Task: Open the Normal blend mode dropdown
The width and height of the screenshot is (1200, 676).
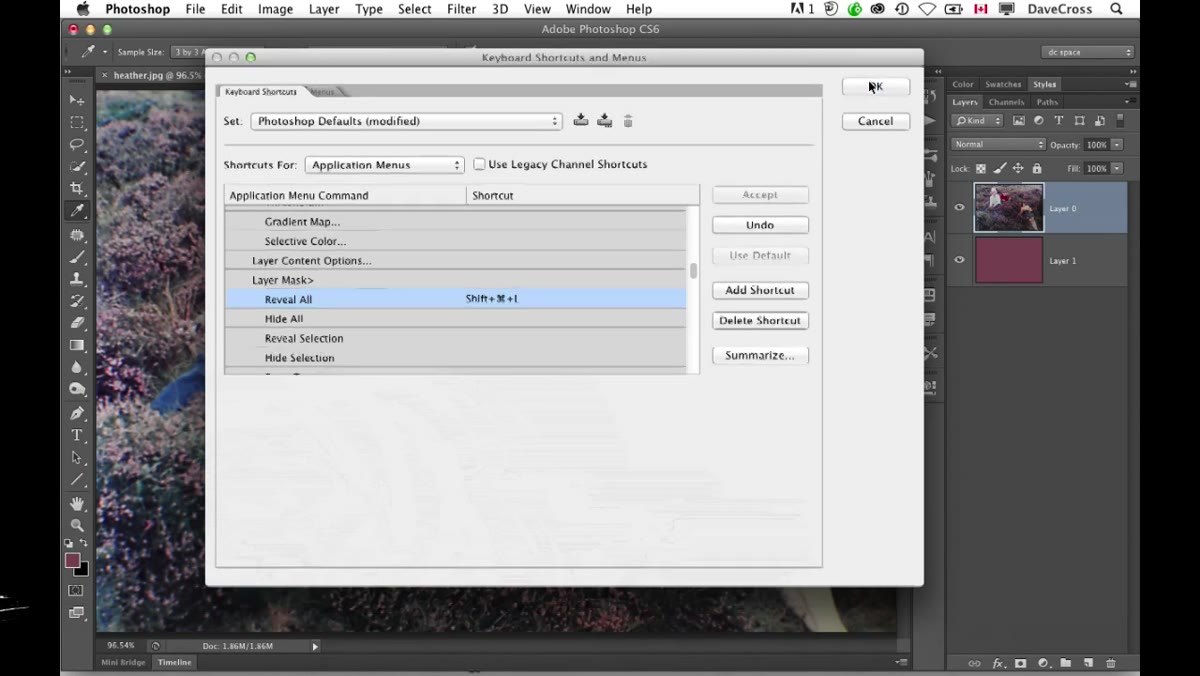Action: (x=998, y=145)
